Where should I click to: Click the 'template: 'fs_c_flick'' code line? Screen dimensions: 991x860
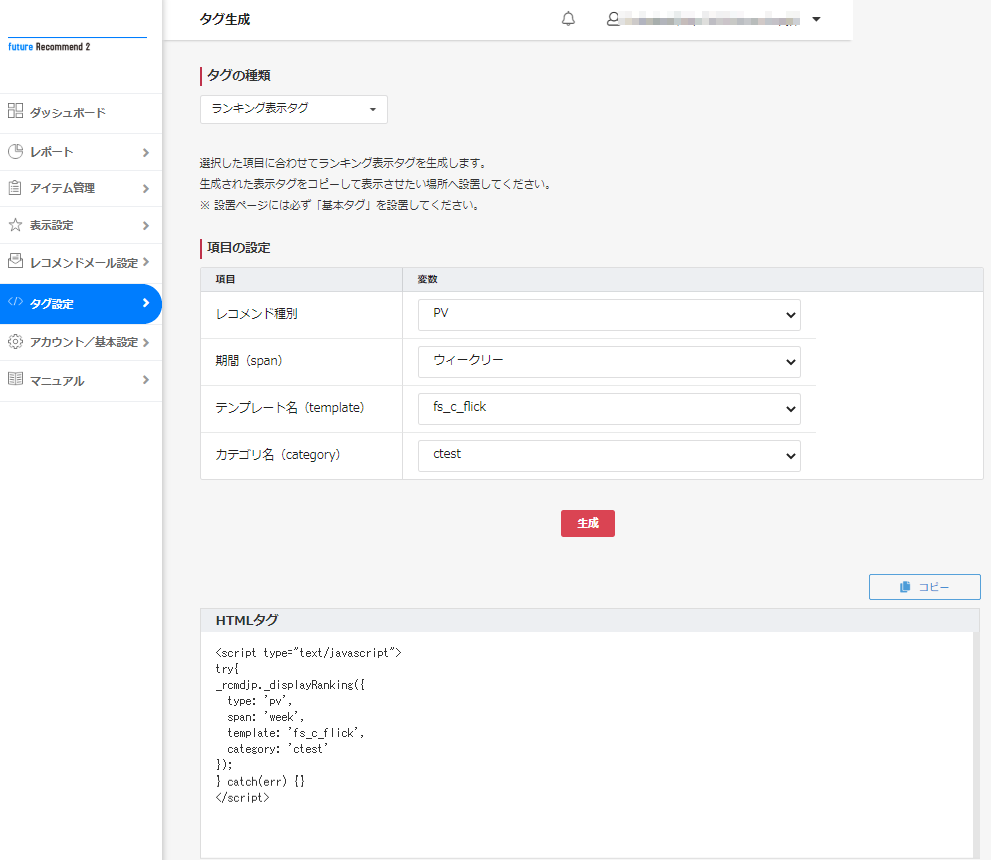(x=295, y=733)
